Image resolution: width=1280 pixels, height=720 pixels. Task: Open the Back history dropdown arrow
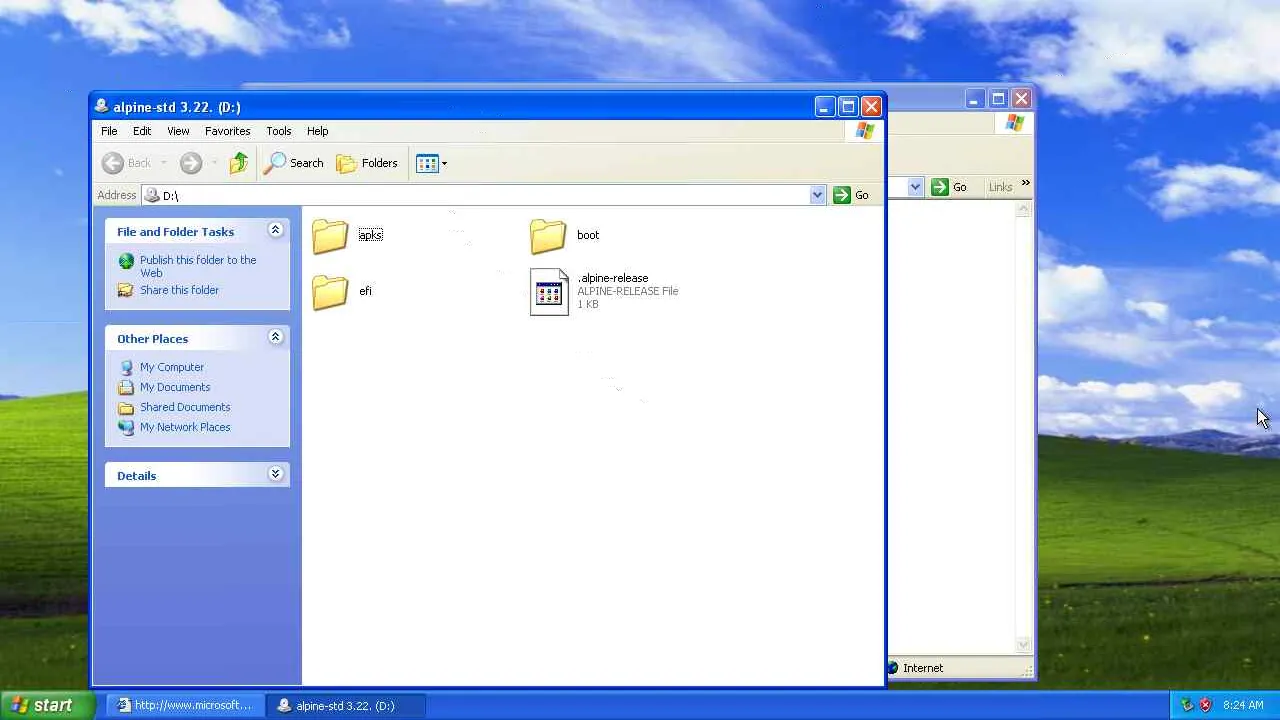pyautogui.click(x=164, y=163)
